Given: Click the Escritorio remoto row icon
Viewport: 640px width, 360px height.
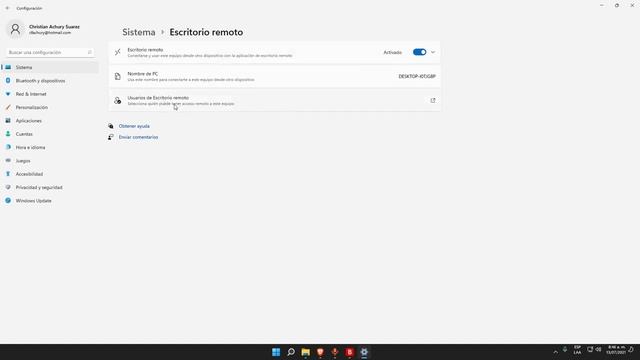Looking at the screenshot, I should coord(118,52).
